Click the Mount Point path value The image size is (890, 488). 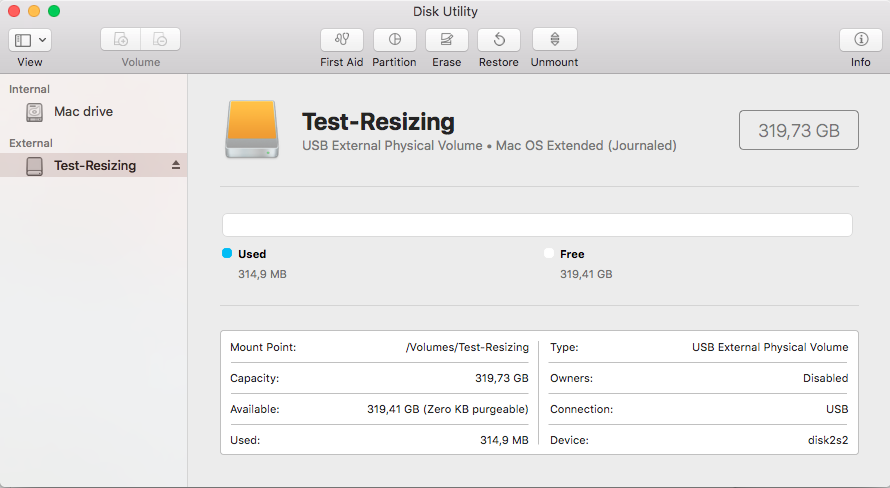tap(466, 347)
